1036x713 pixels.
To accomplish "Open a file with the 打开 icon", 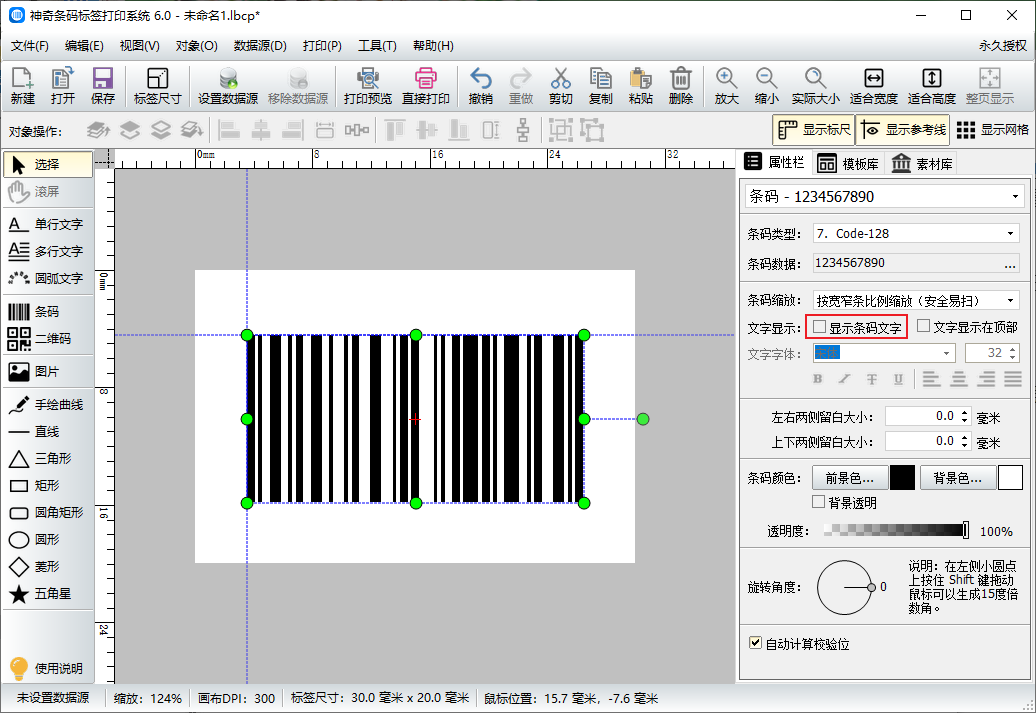I will 63,86.
